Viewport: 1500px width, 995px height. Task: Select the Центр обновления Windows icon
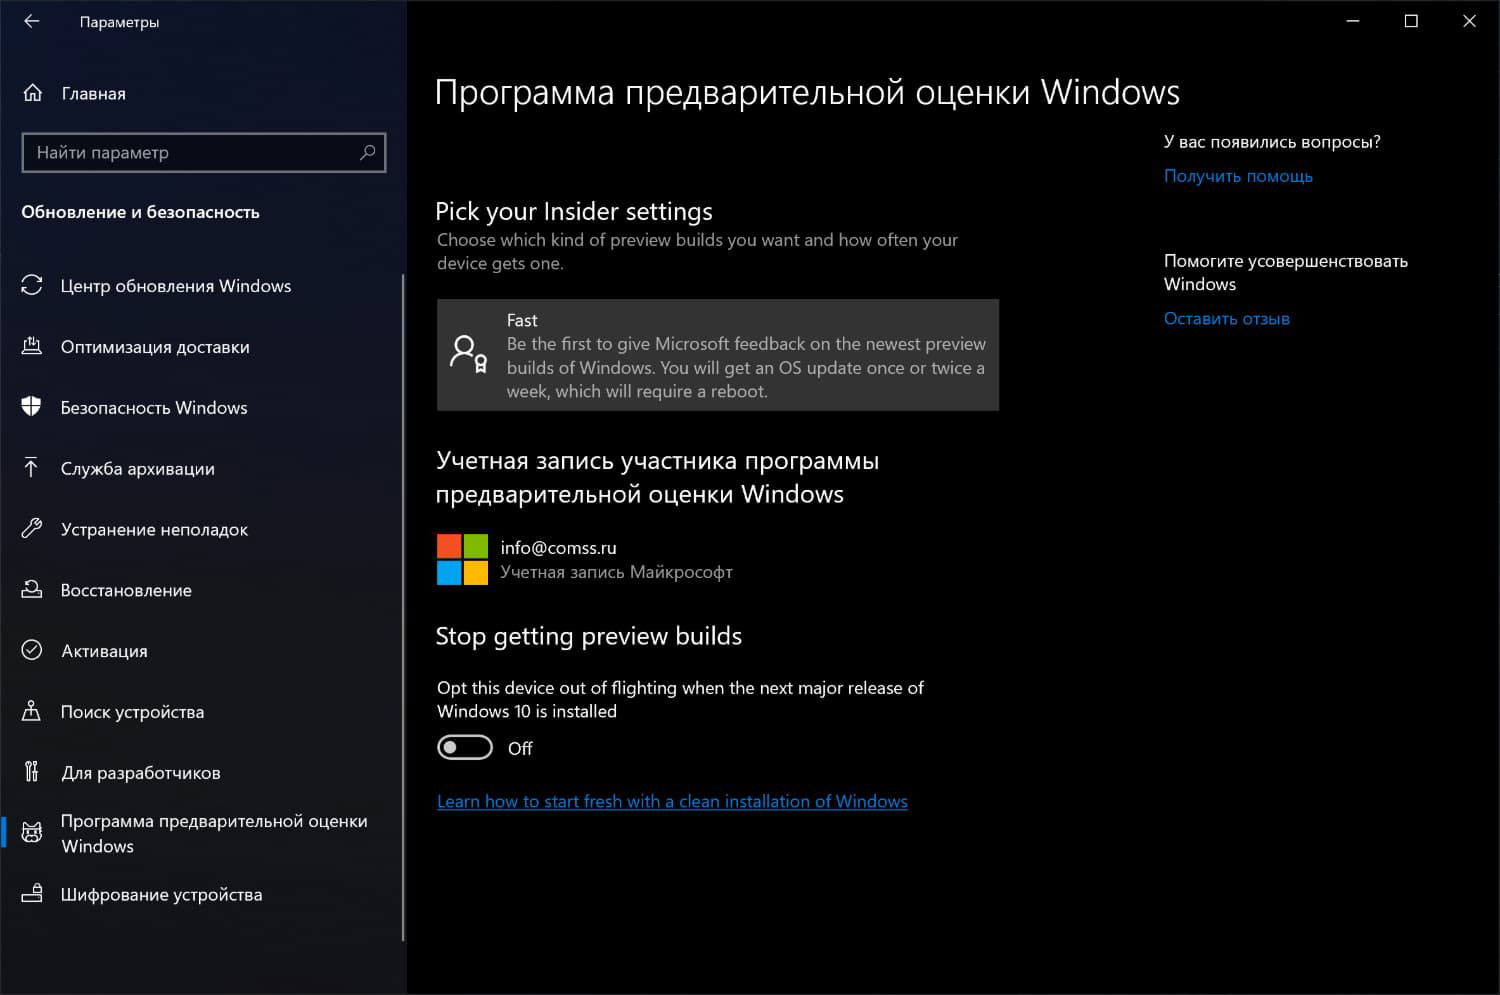point(31,285)
